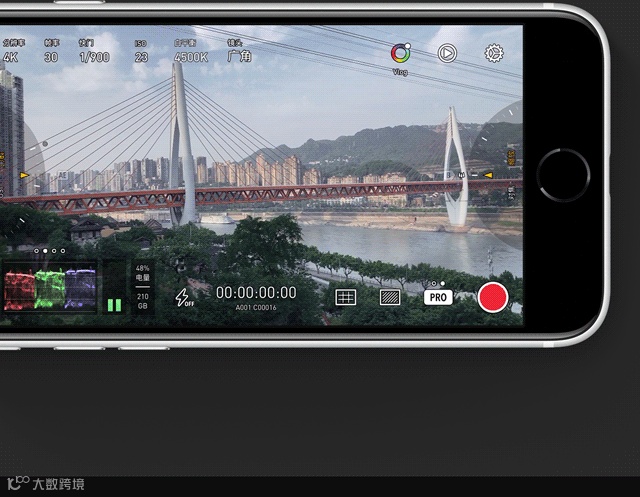640x497 pixels.
Task: Tap the yellow label on right dial
Action: pos(511,158)
